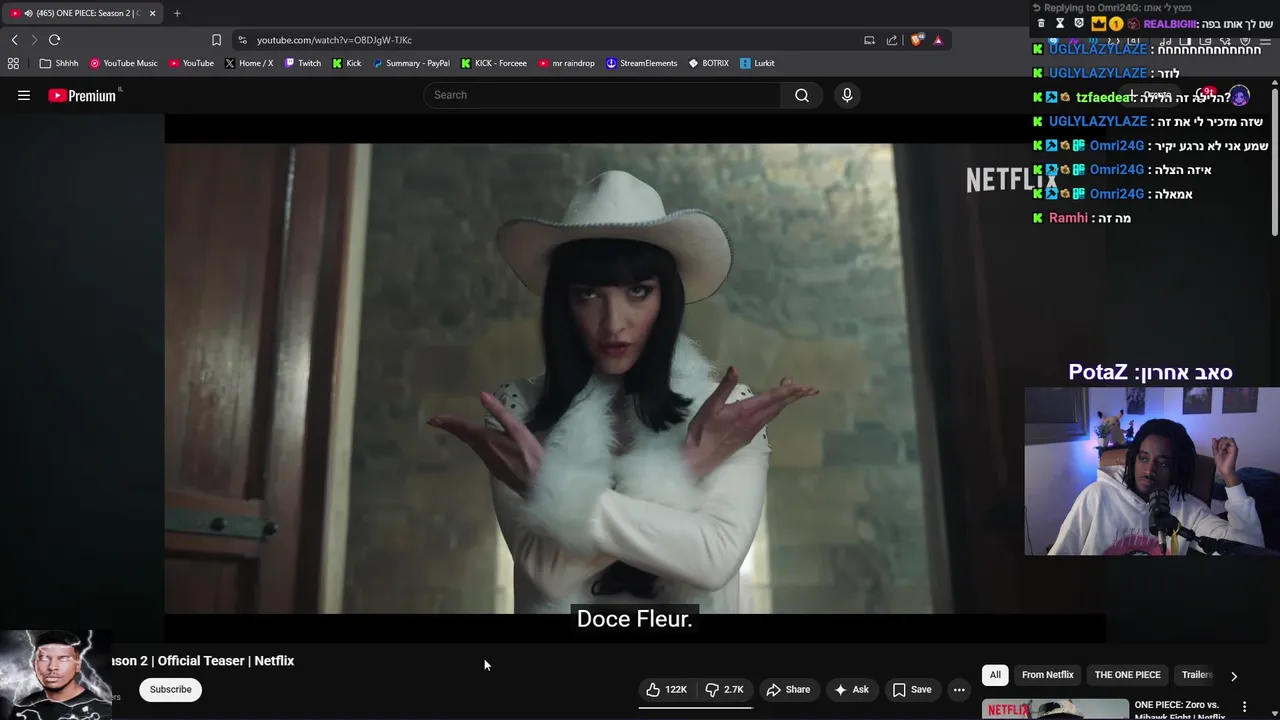Click the hourglass timeout icon in chat overlay
Image resolution: width=1280 pixels, height=720 pixels.
1060,23
